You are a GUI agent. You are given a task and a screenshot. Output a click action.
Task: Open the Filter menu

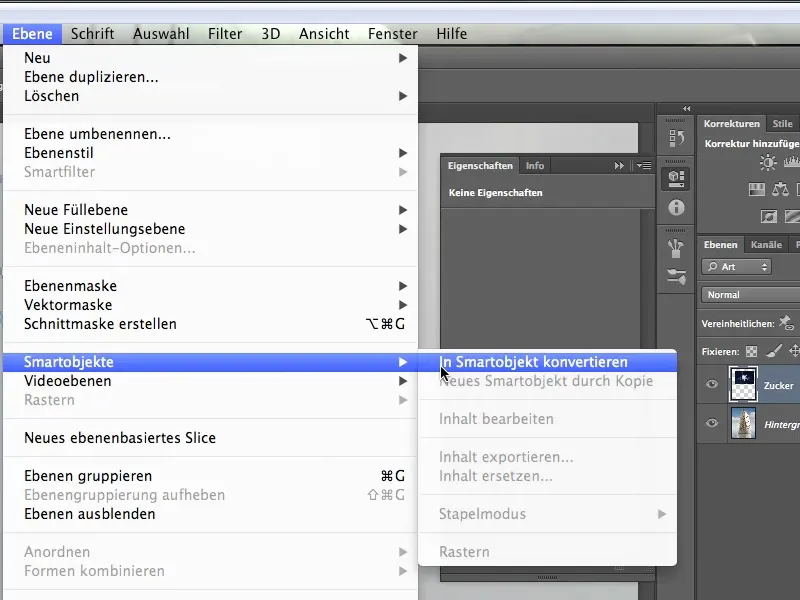point(225,34)
